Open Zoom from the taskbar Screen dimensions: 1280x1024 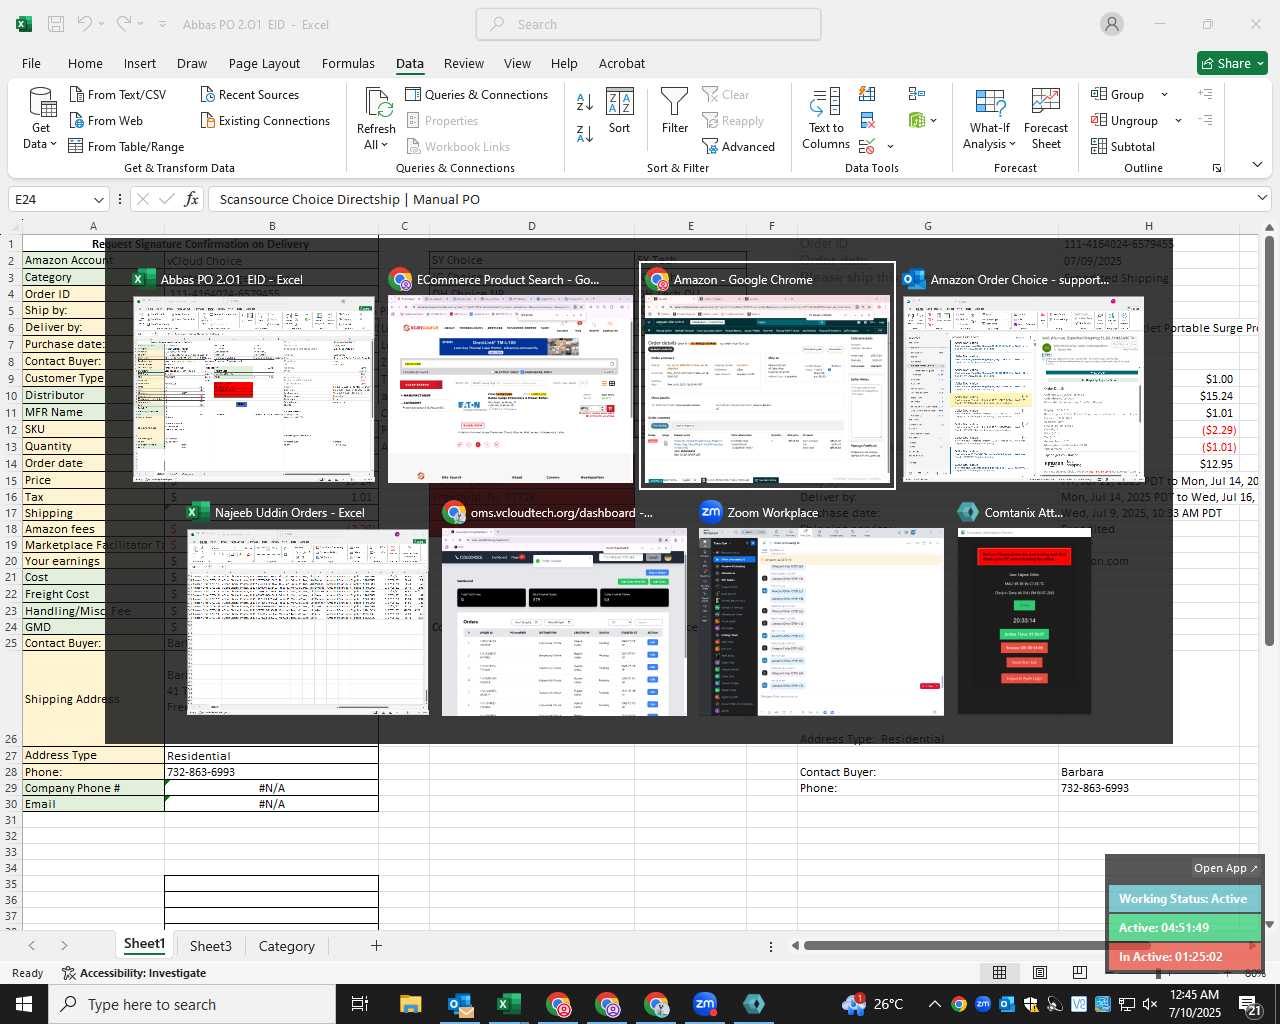pyautogui.click(x=705, y=1004)
